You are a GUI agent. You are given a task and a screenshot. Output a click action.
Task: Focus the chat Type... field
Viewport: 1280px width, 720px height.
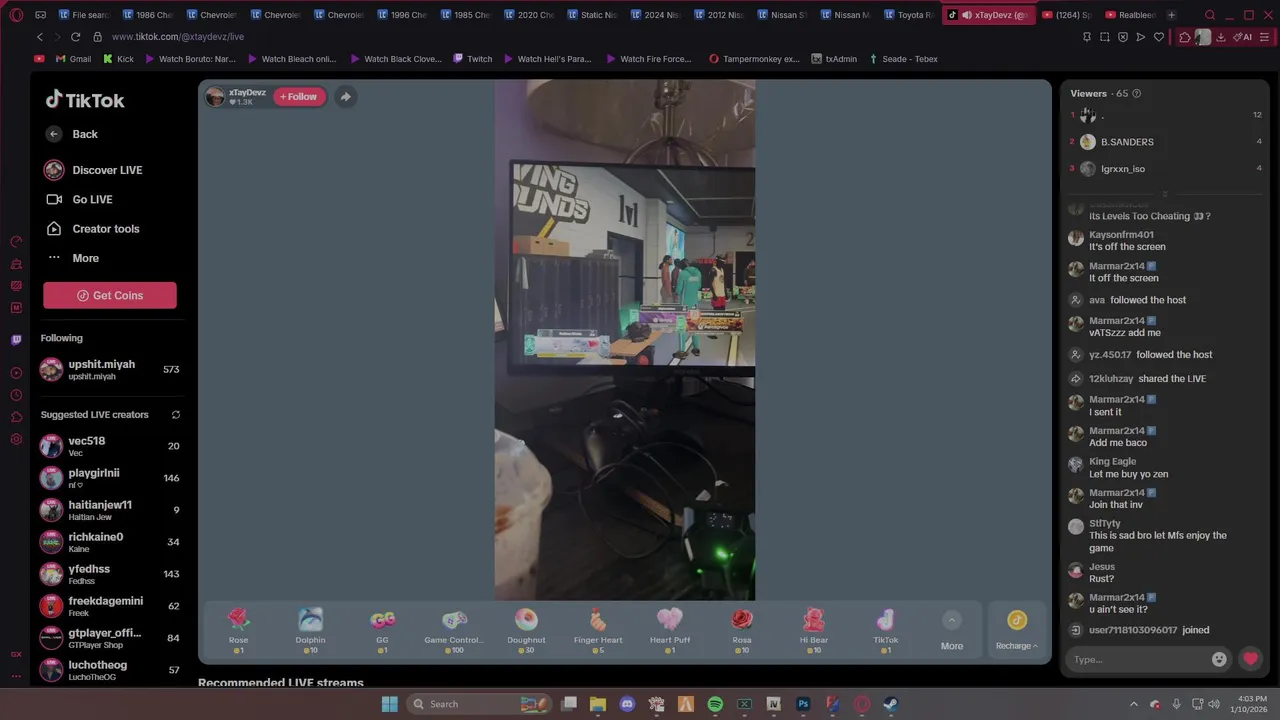pyautogui.click(x=1138, y=659)
